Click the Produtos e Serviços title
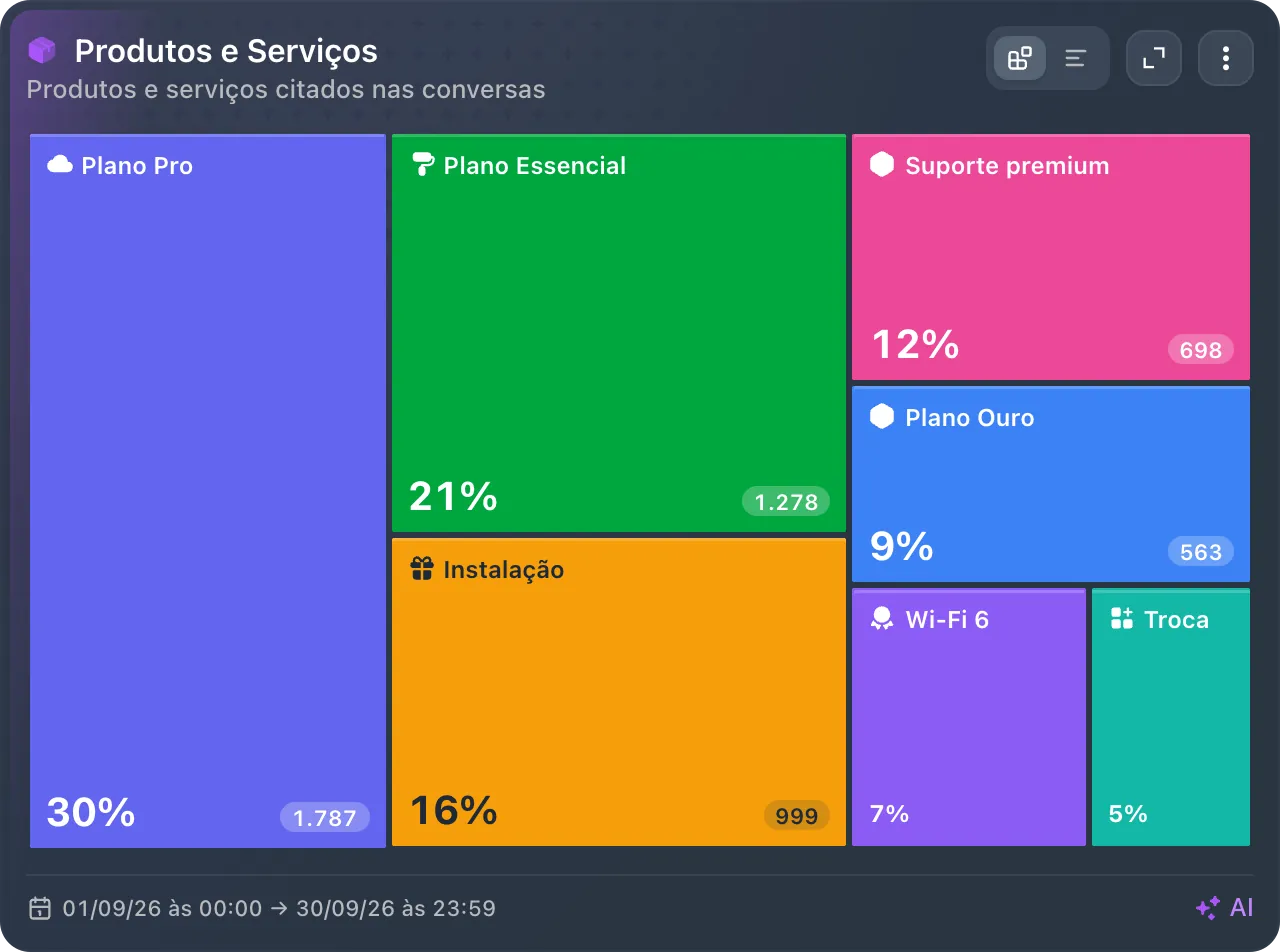 [x=226, y=51]
